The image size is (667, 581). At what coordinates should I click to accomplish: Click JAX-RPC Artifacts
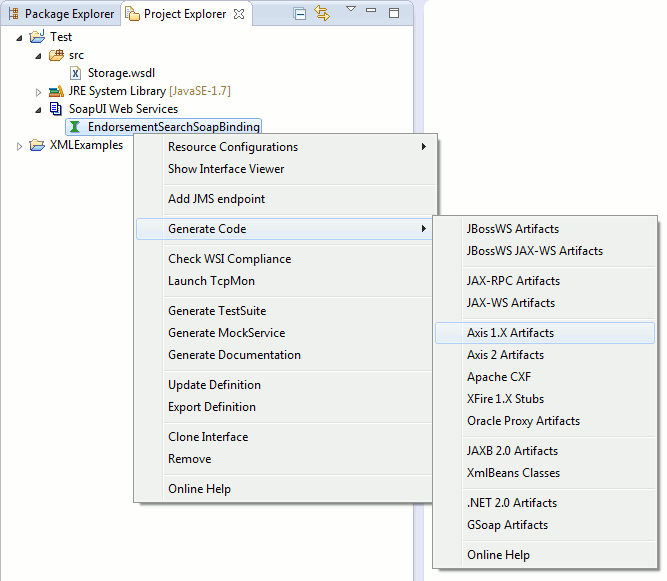513,281
